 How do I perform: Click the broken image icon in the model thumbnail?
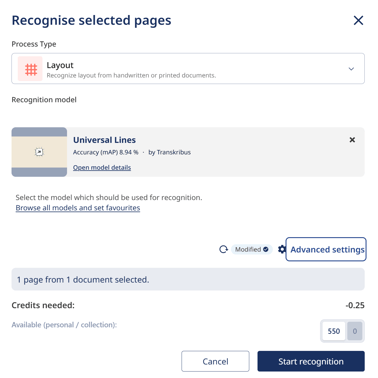(x=39, y=152)
